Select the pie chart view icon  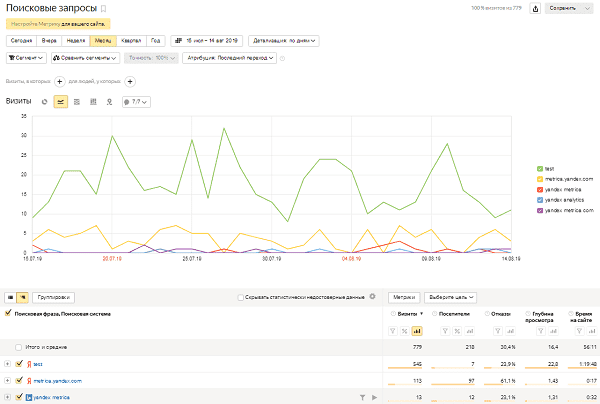click(x=45, y=101)
